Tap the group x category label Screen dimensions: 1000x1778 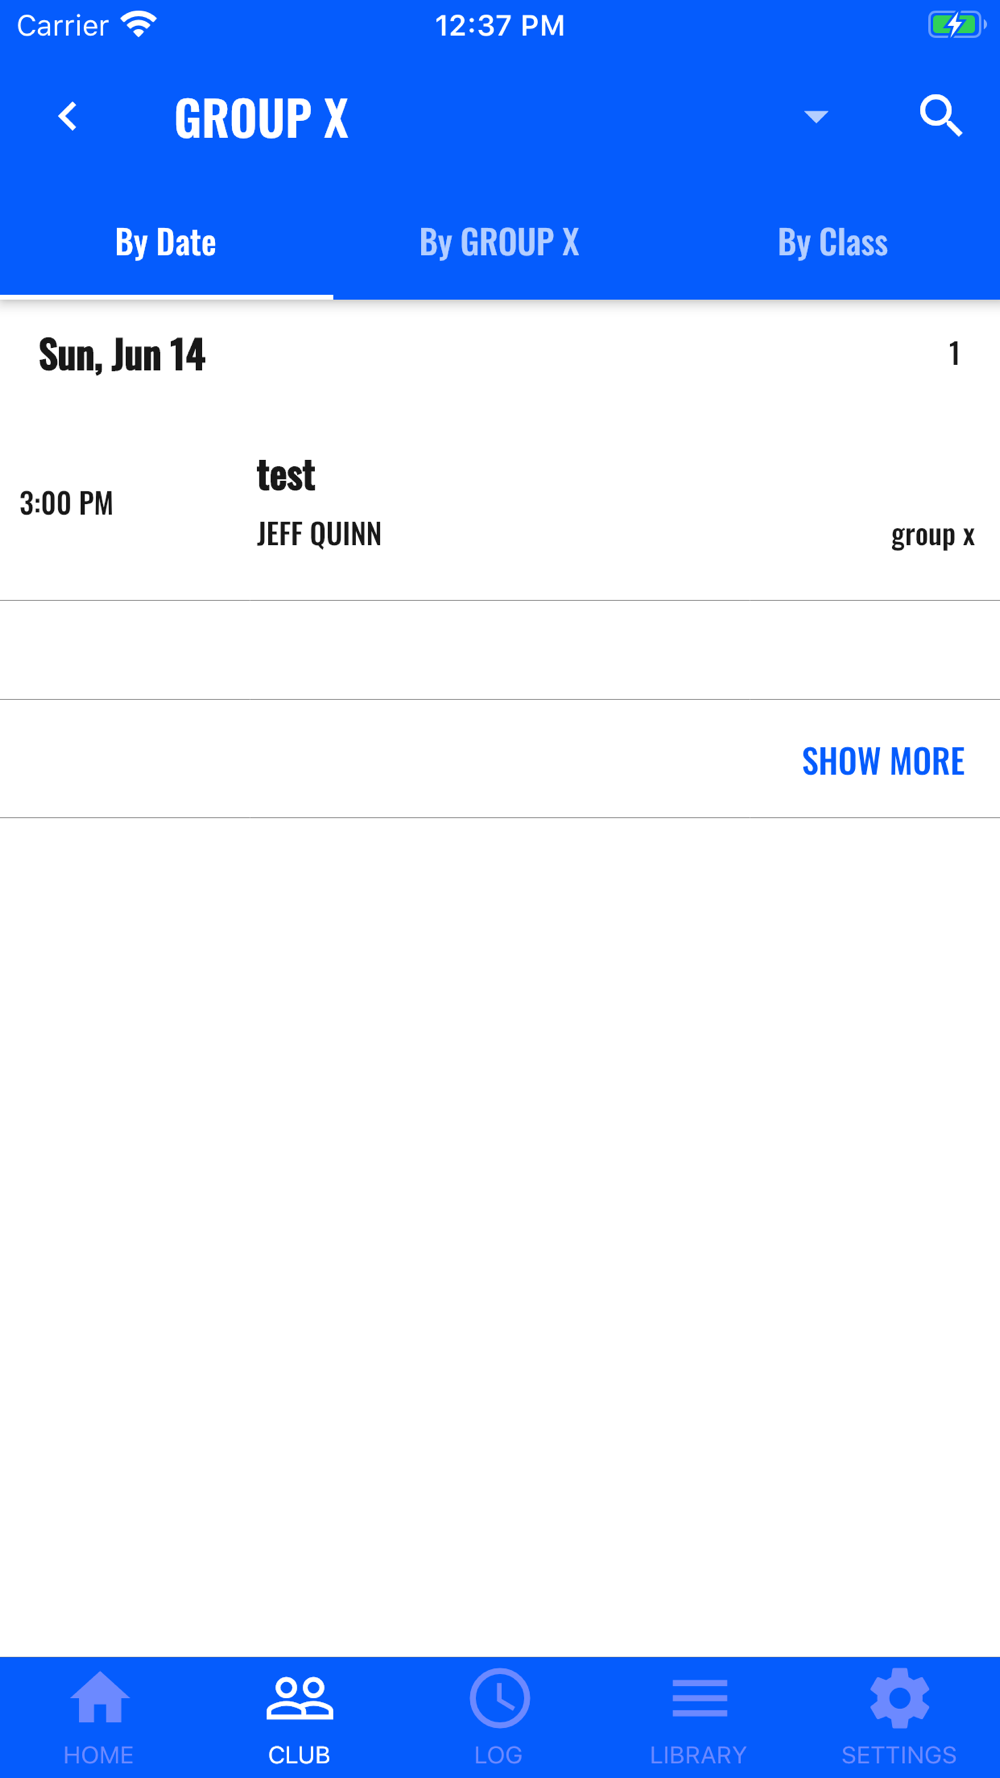pyautogui.click(x=932, y=535)
